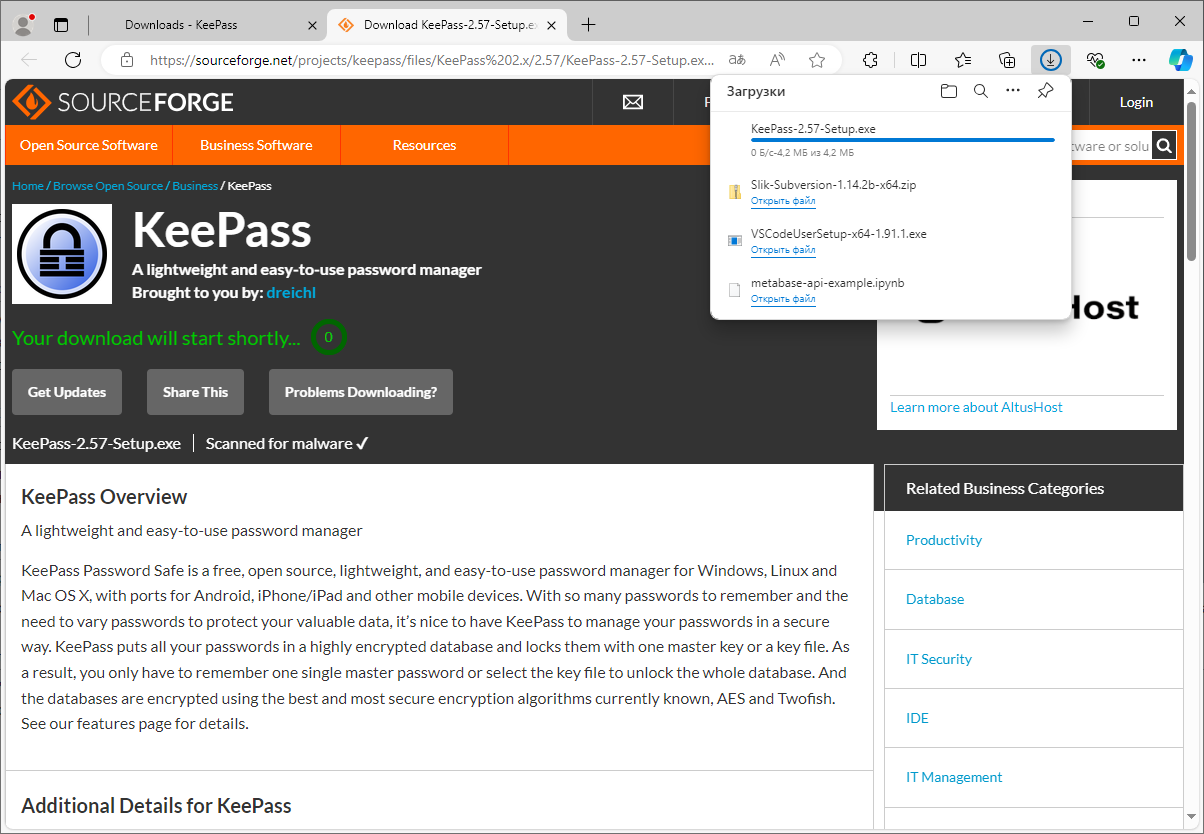Reload the page with the refresh icon

point(73,60)
